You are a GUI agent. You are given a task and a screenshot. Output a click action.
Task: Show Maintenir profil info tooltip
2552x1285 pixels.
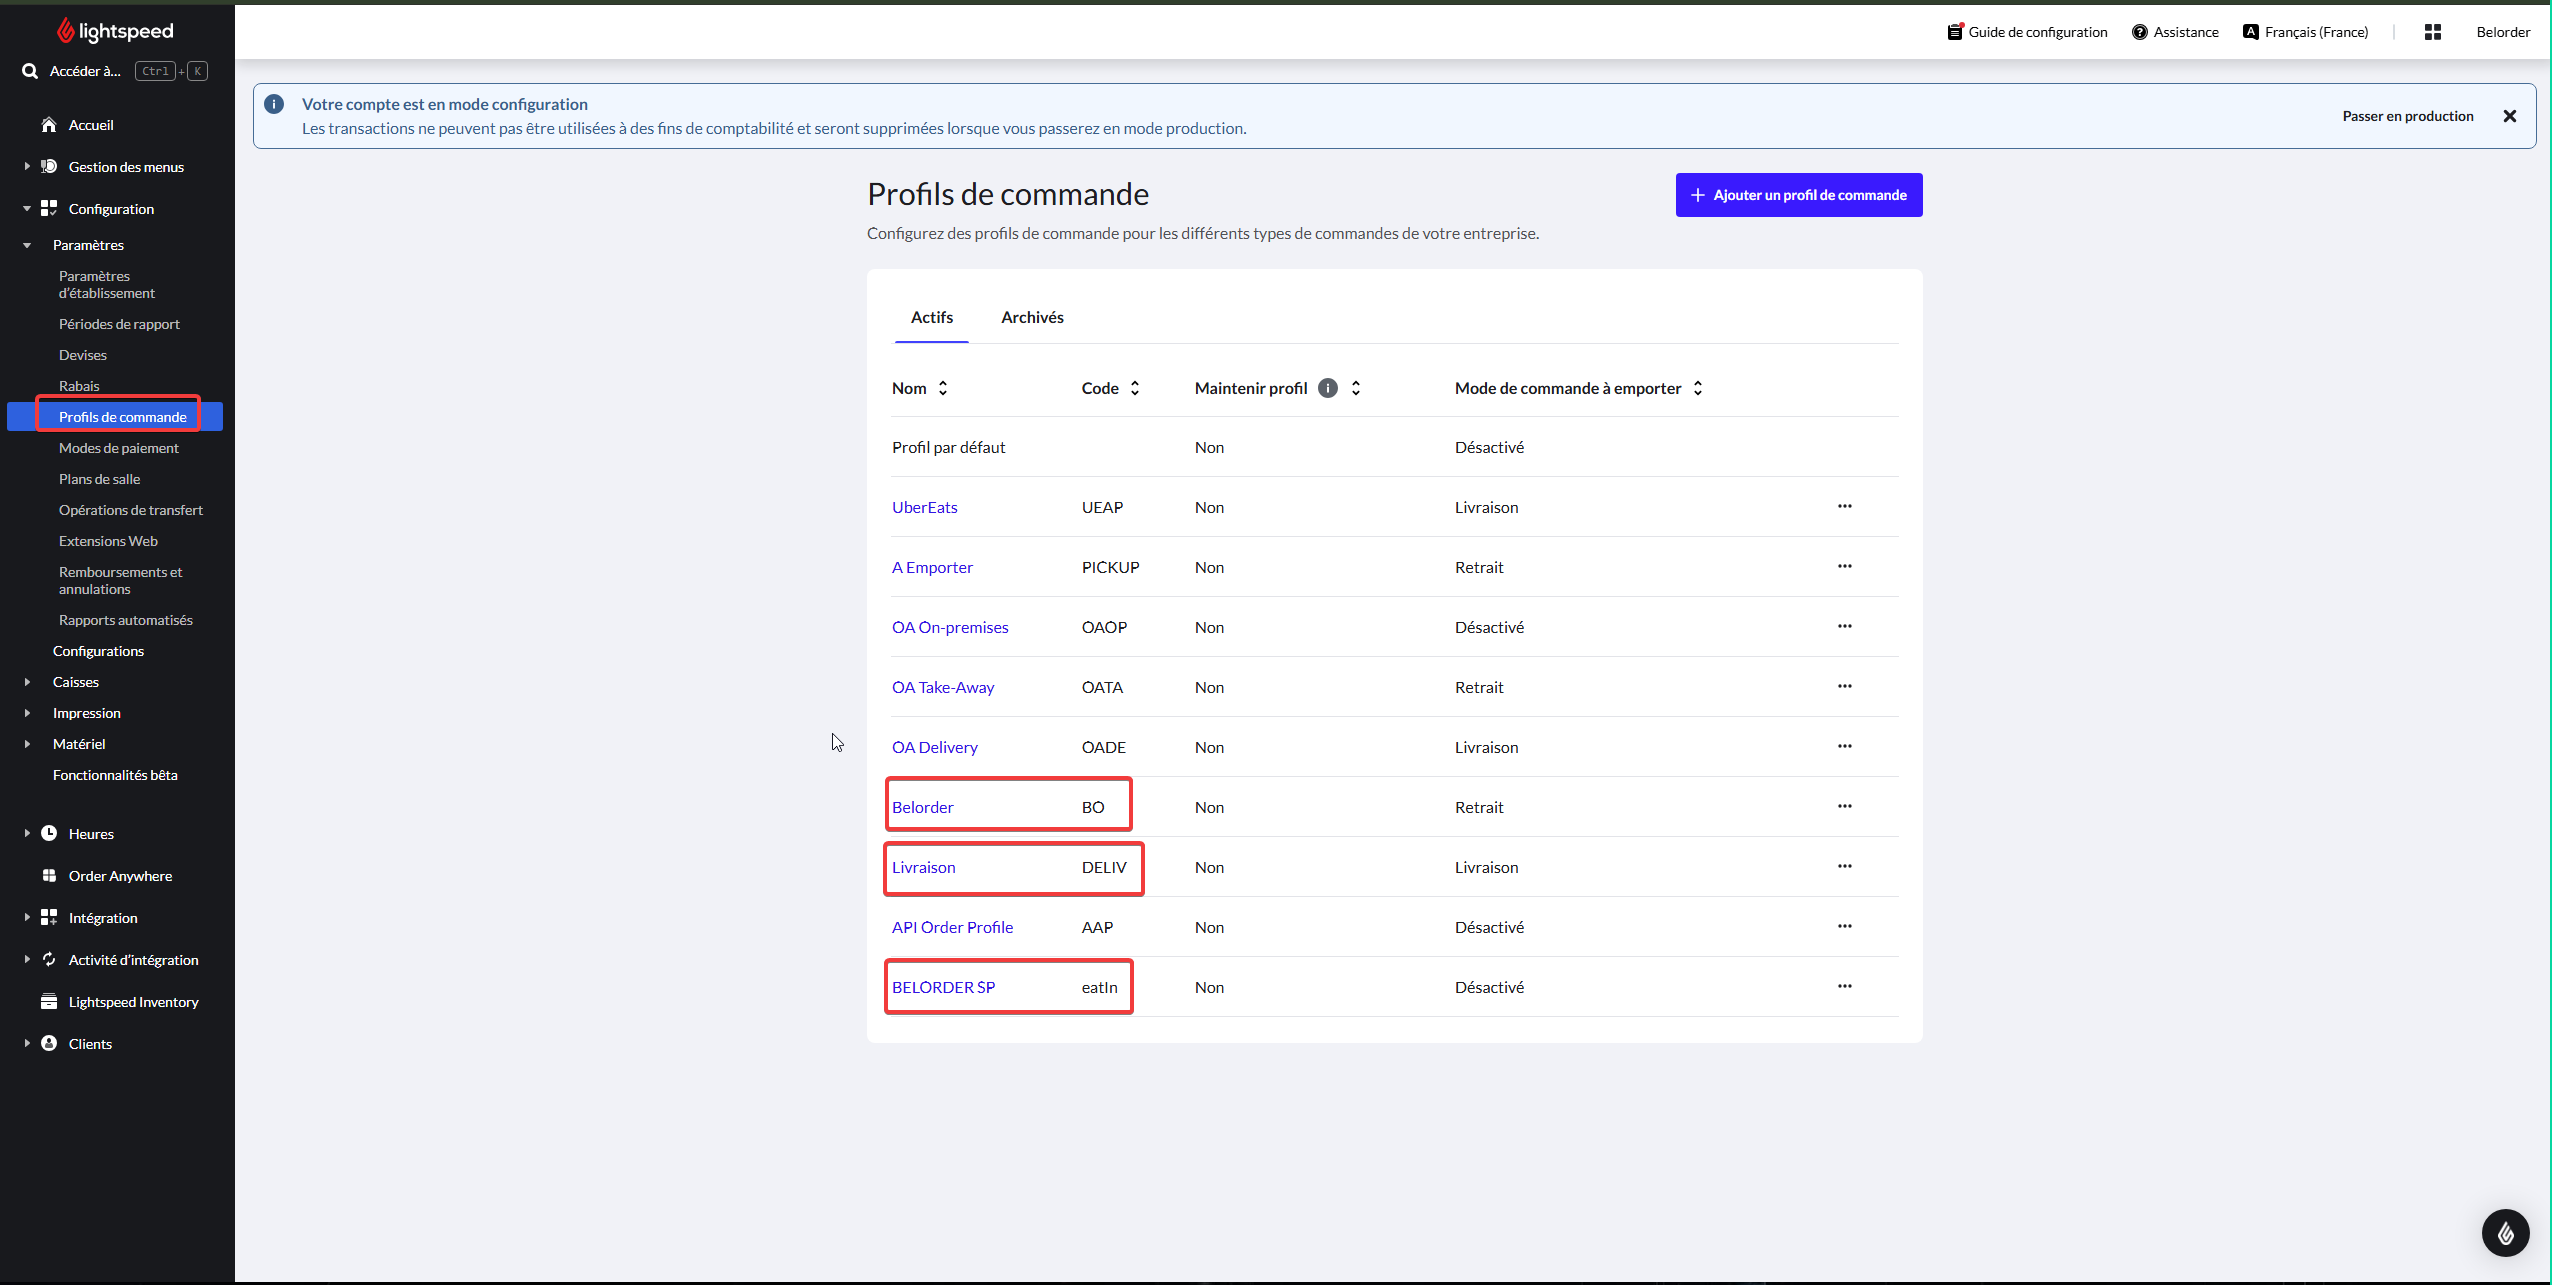pyautogui.click(x=1328, y=388)
